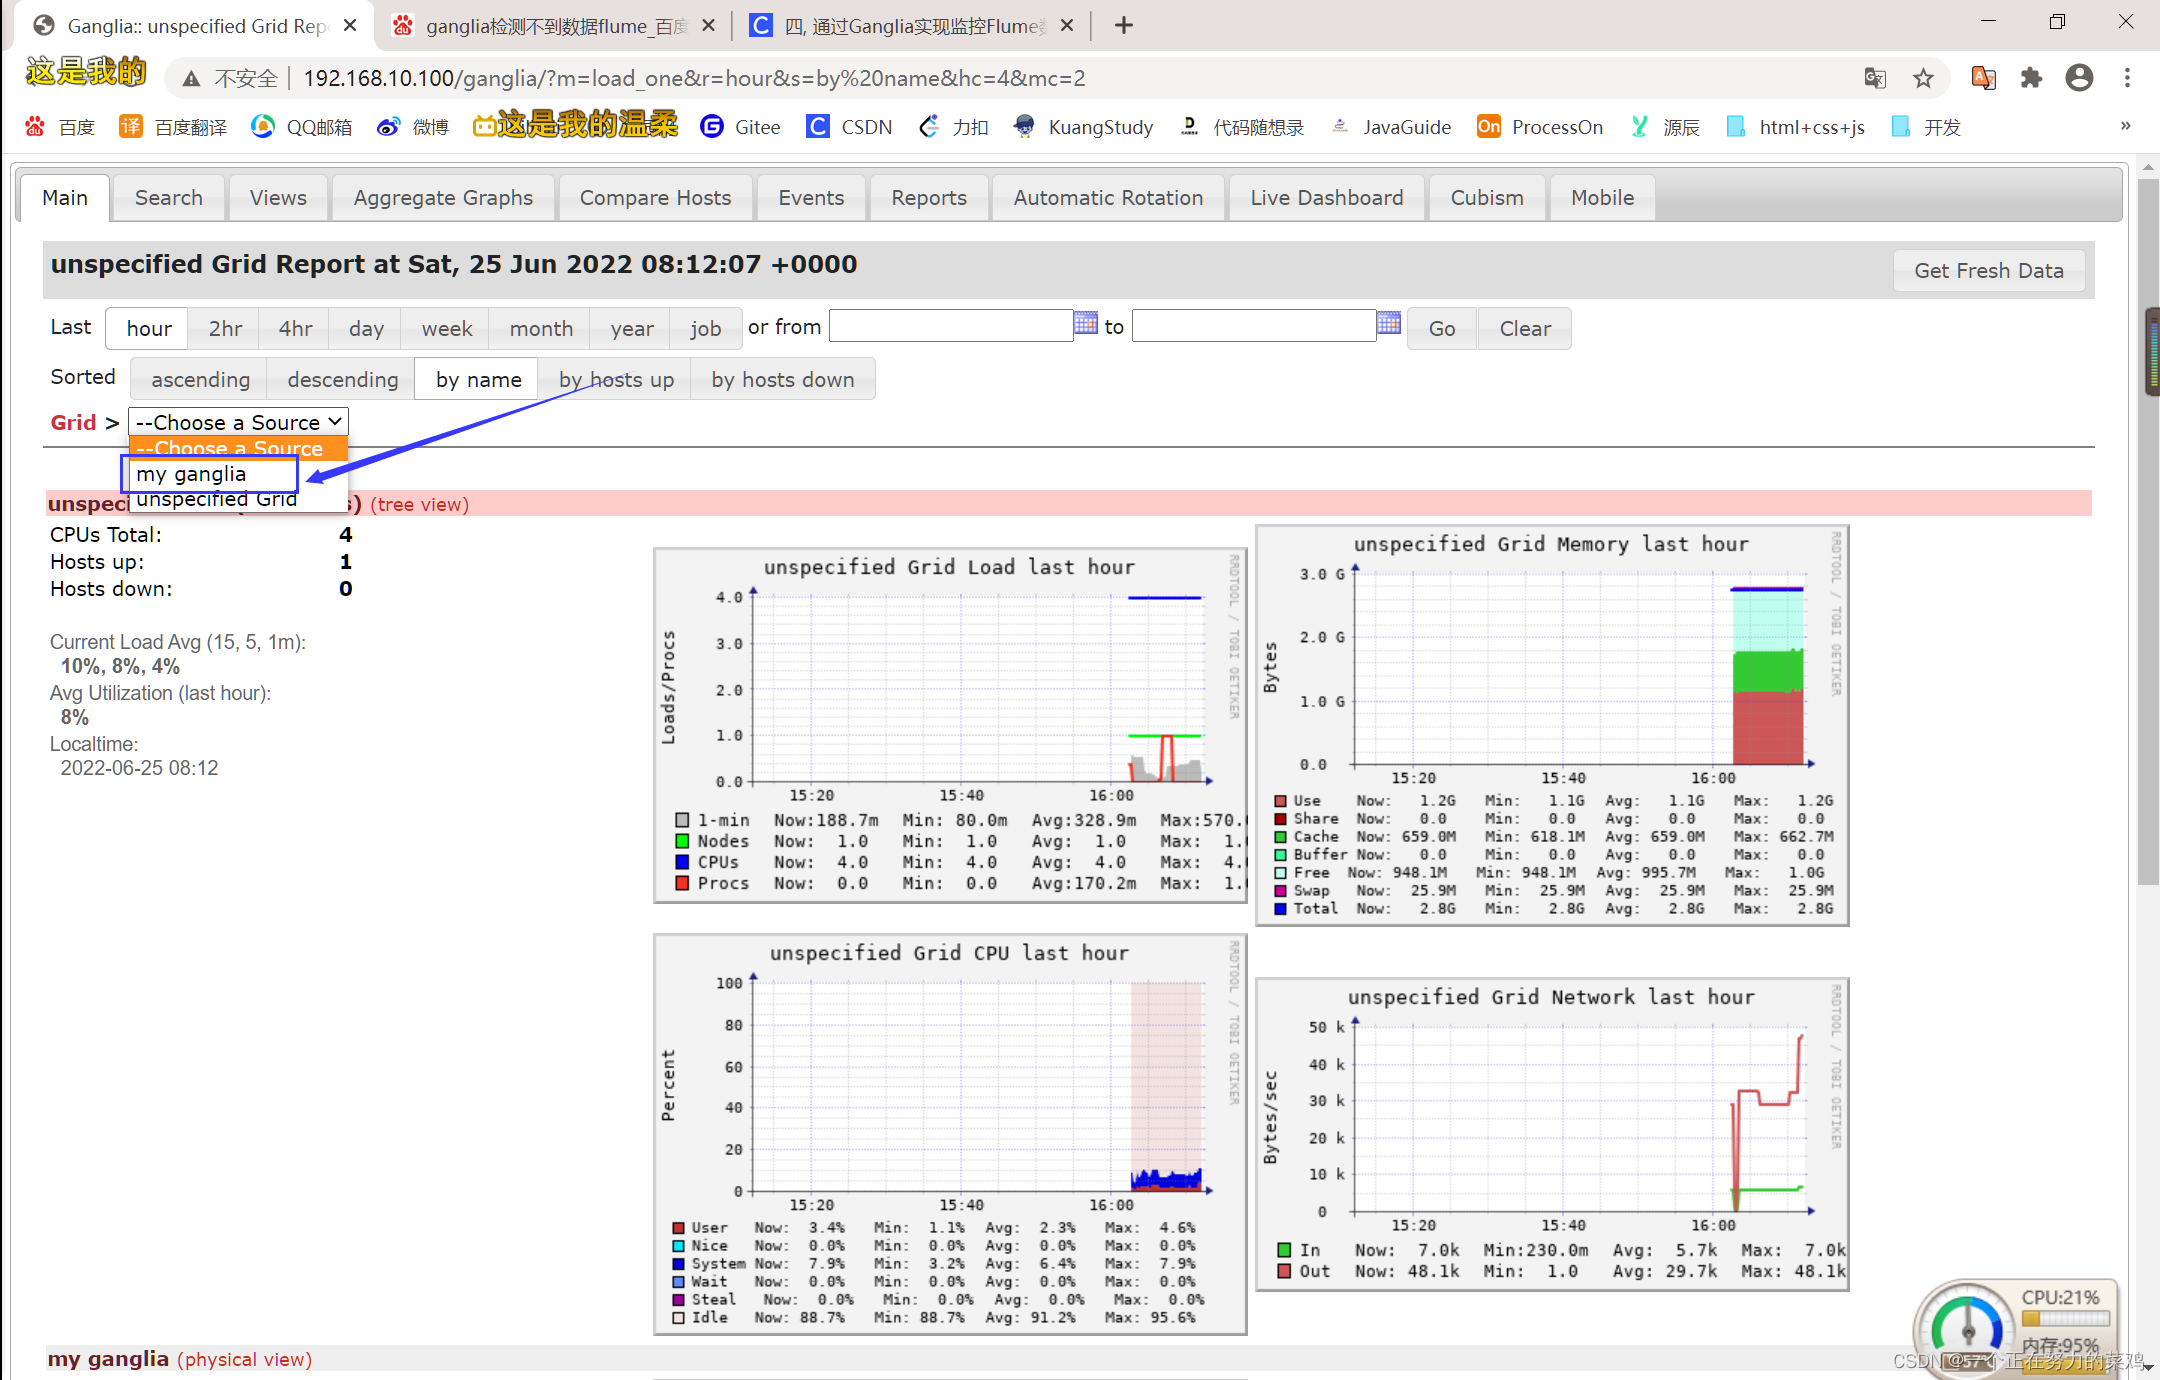Show more bookmarks overflow chevron
This screenshot has width=2160, height=1380.
(2125, 126)
